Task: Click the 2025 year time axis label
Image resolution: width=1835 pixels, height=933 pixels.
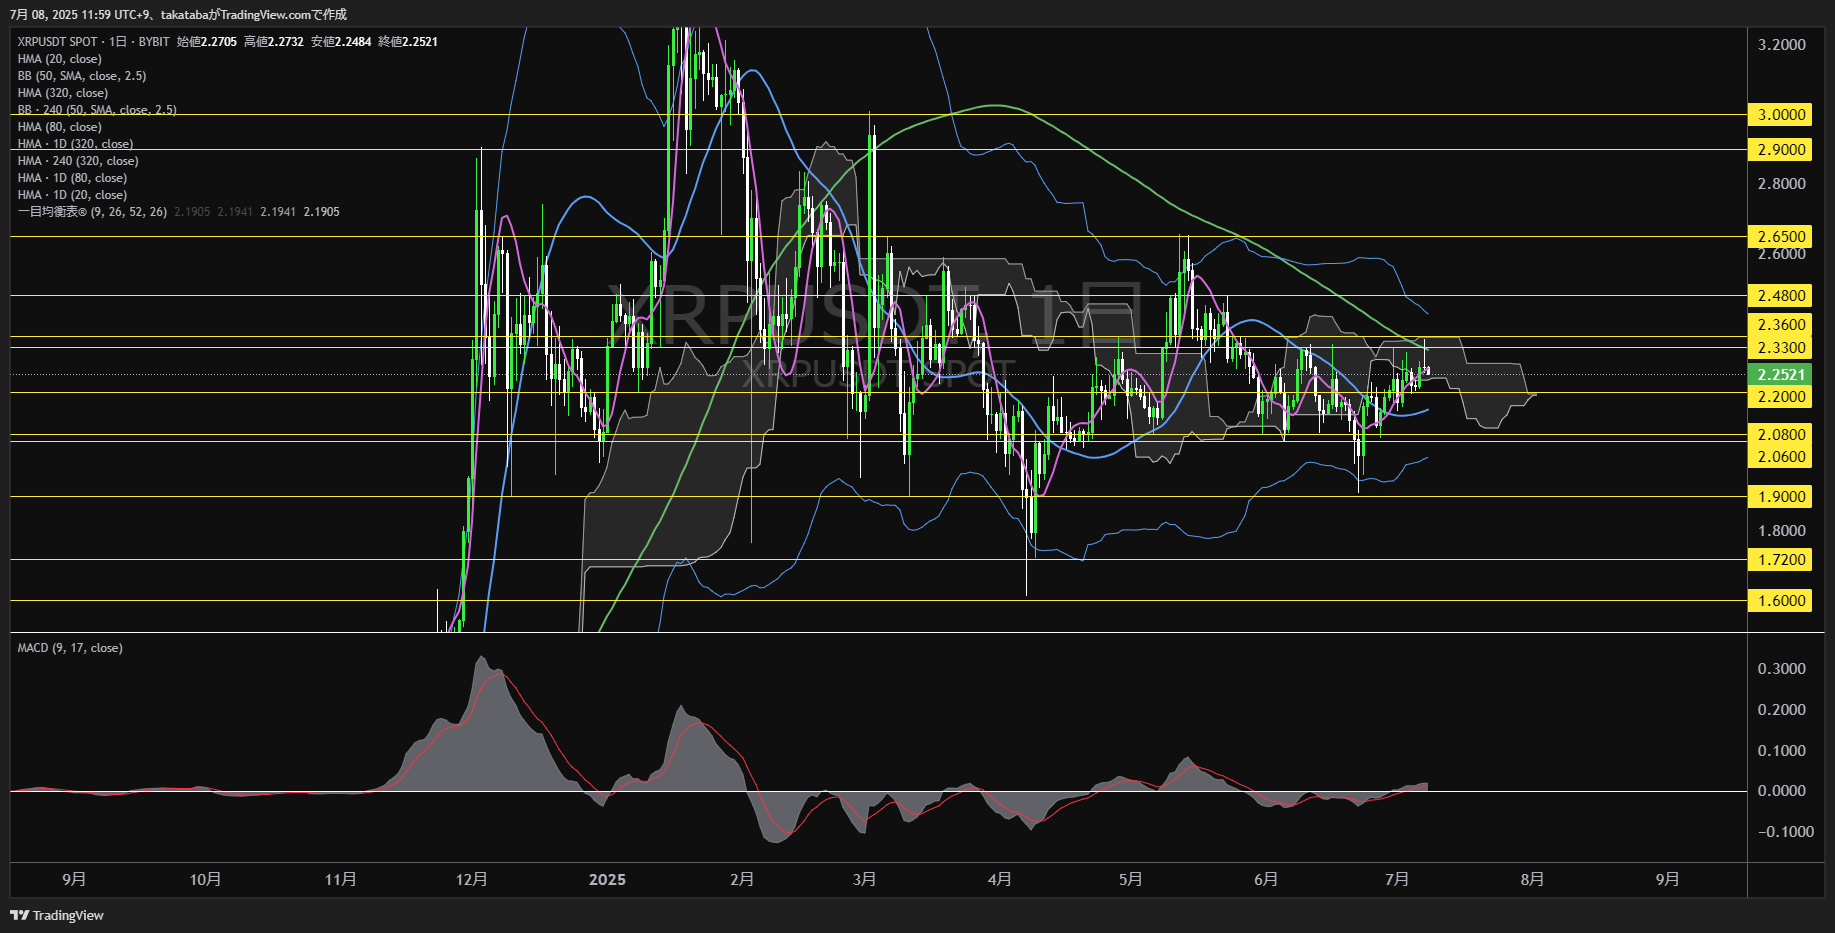Action: tap(607, 880)
